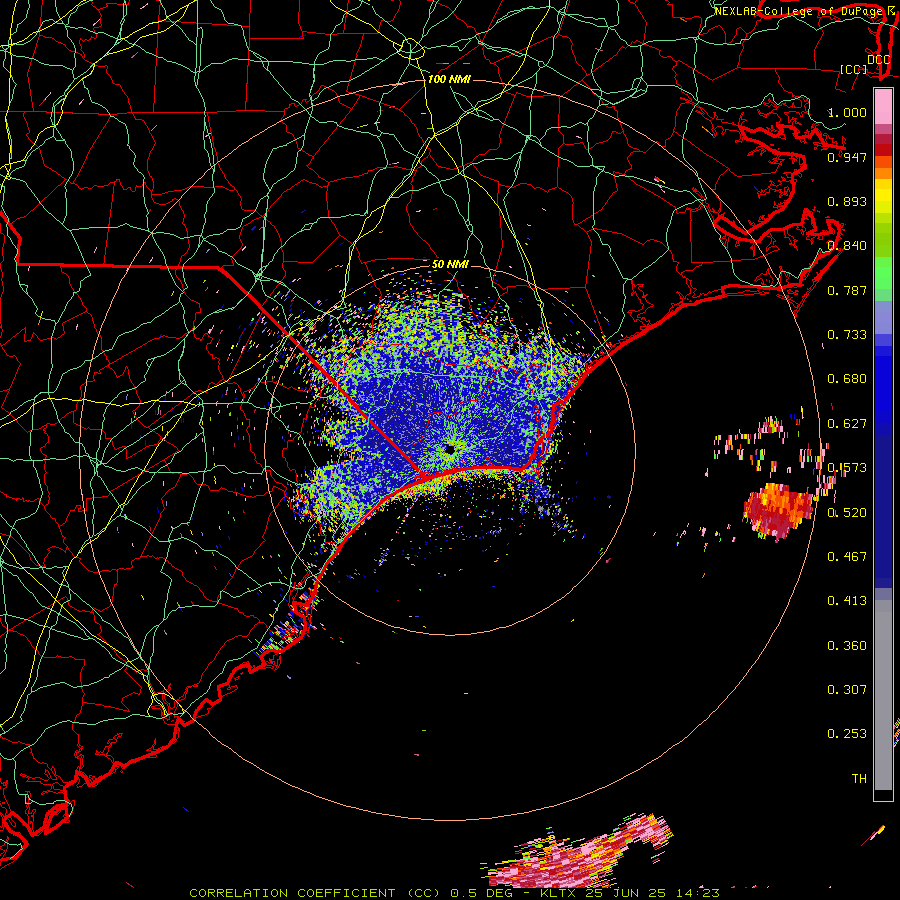
Task: Click the DCC product label
Action: click(878, 60)
